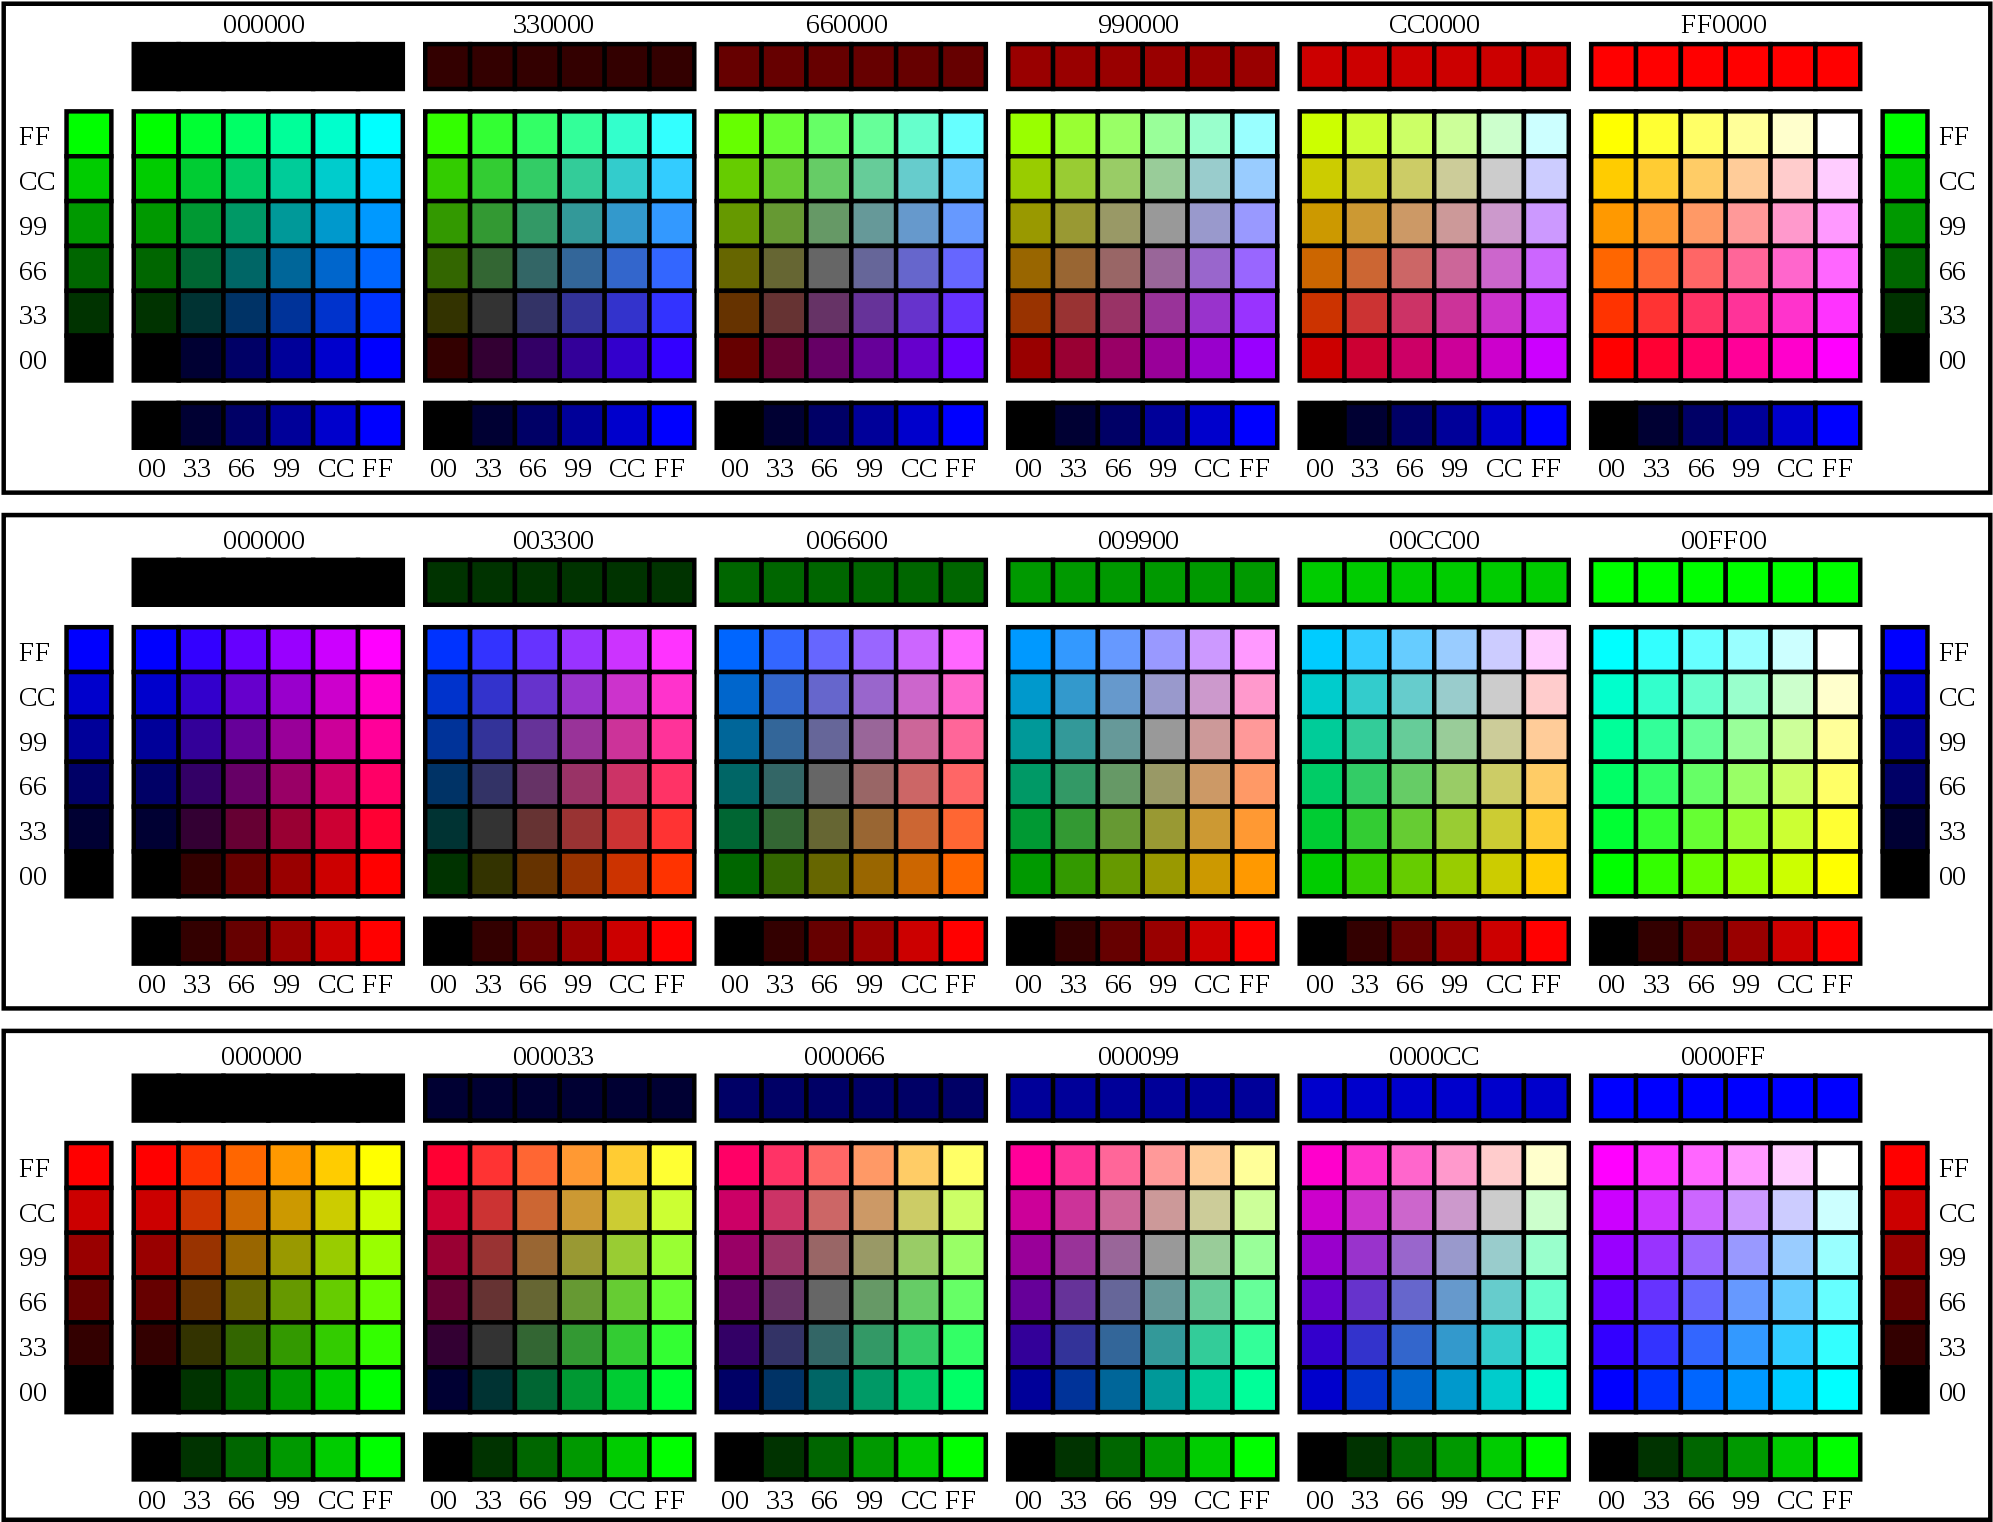
Task: Select the hot pink FF0099 swatch in 000099 grid
Action: [x=1030, y=1166]
